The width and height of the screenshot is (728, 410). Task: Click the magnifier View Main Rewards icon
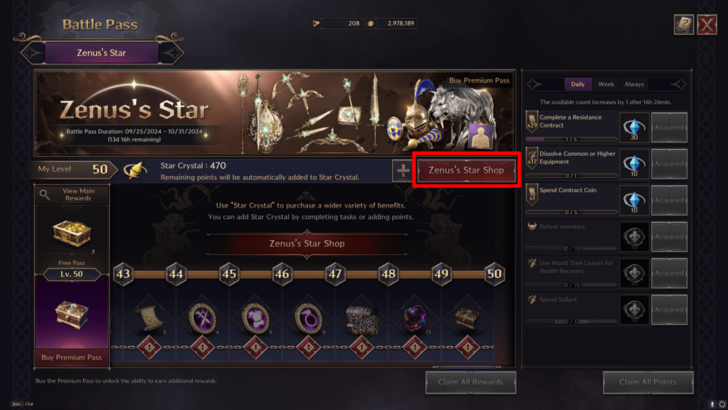pyautogui.click(x=45, y=195)
